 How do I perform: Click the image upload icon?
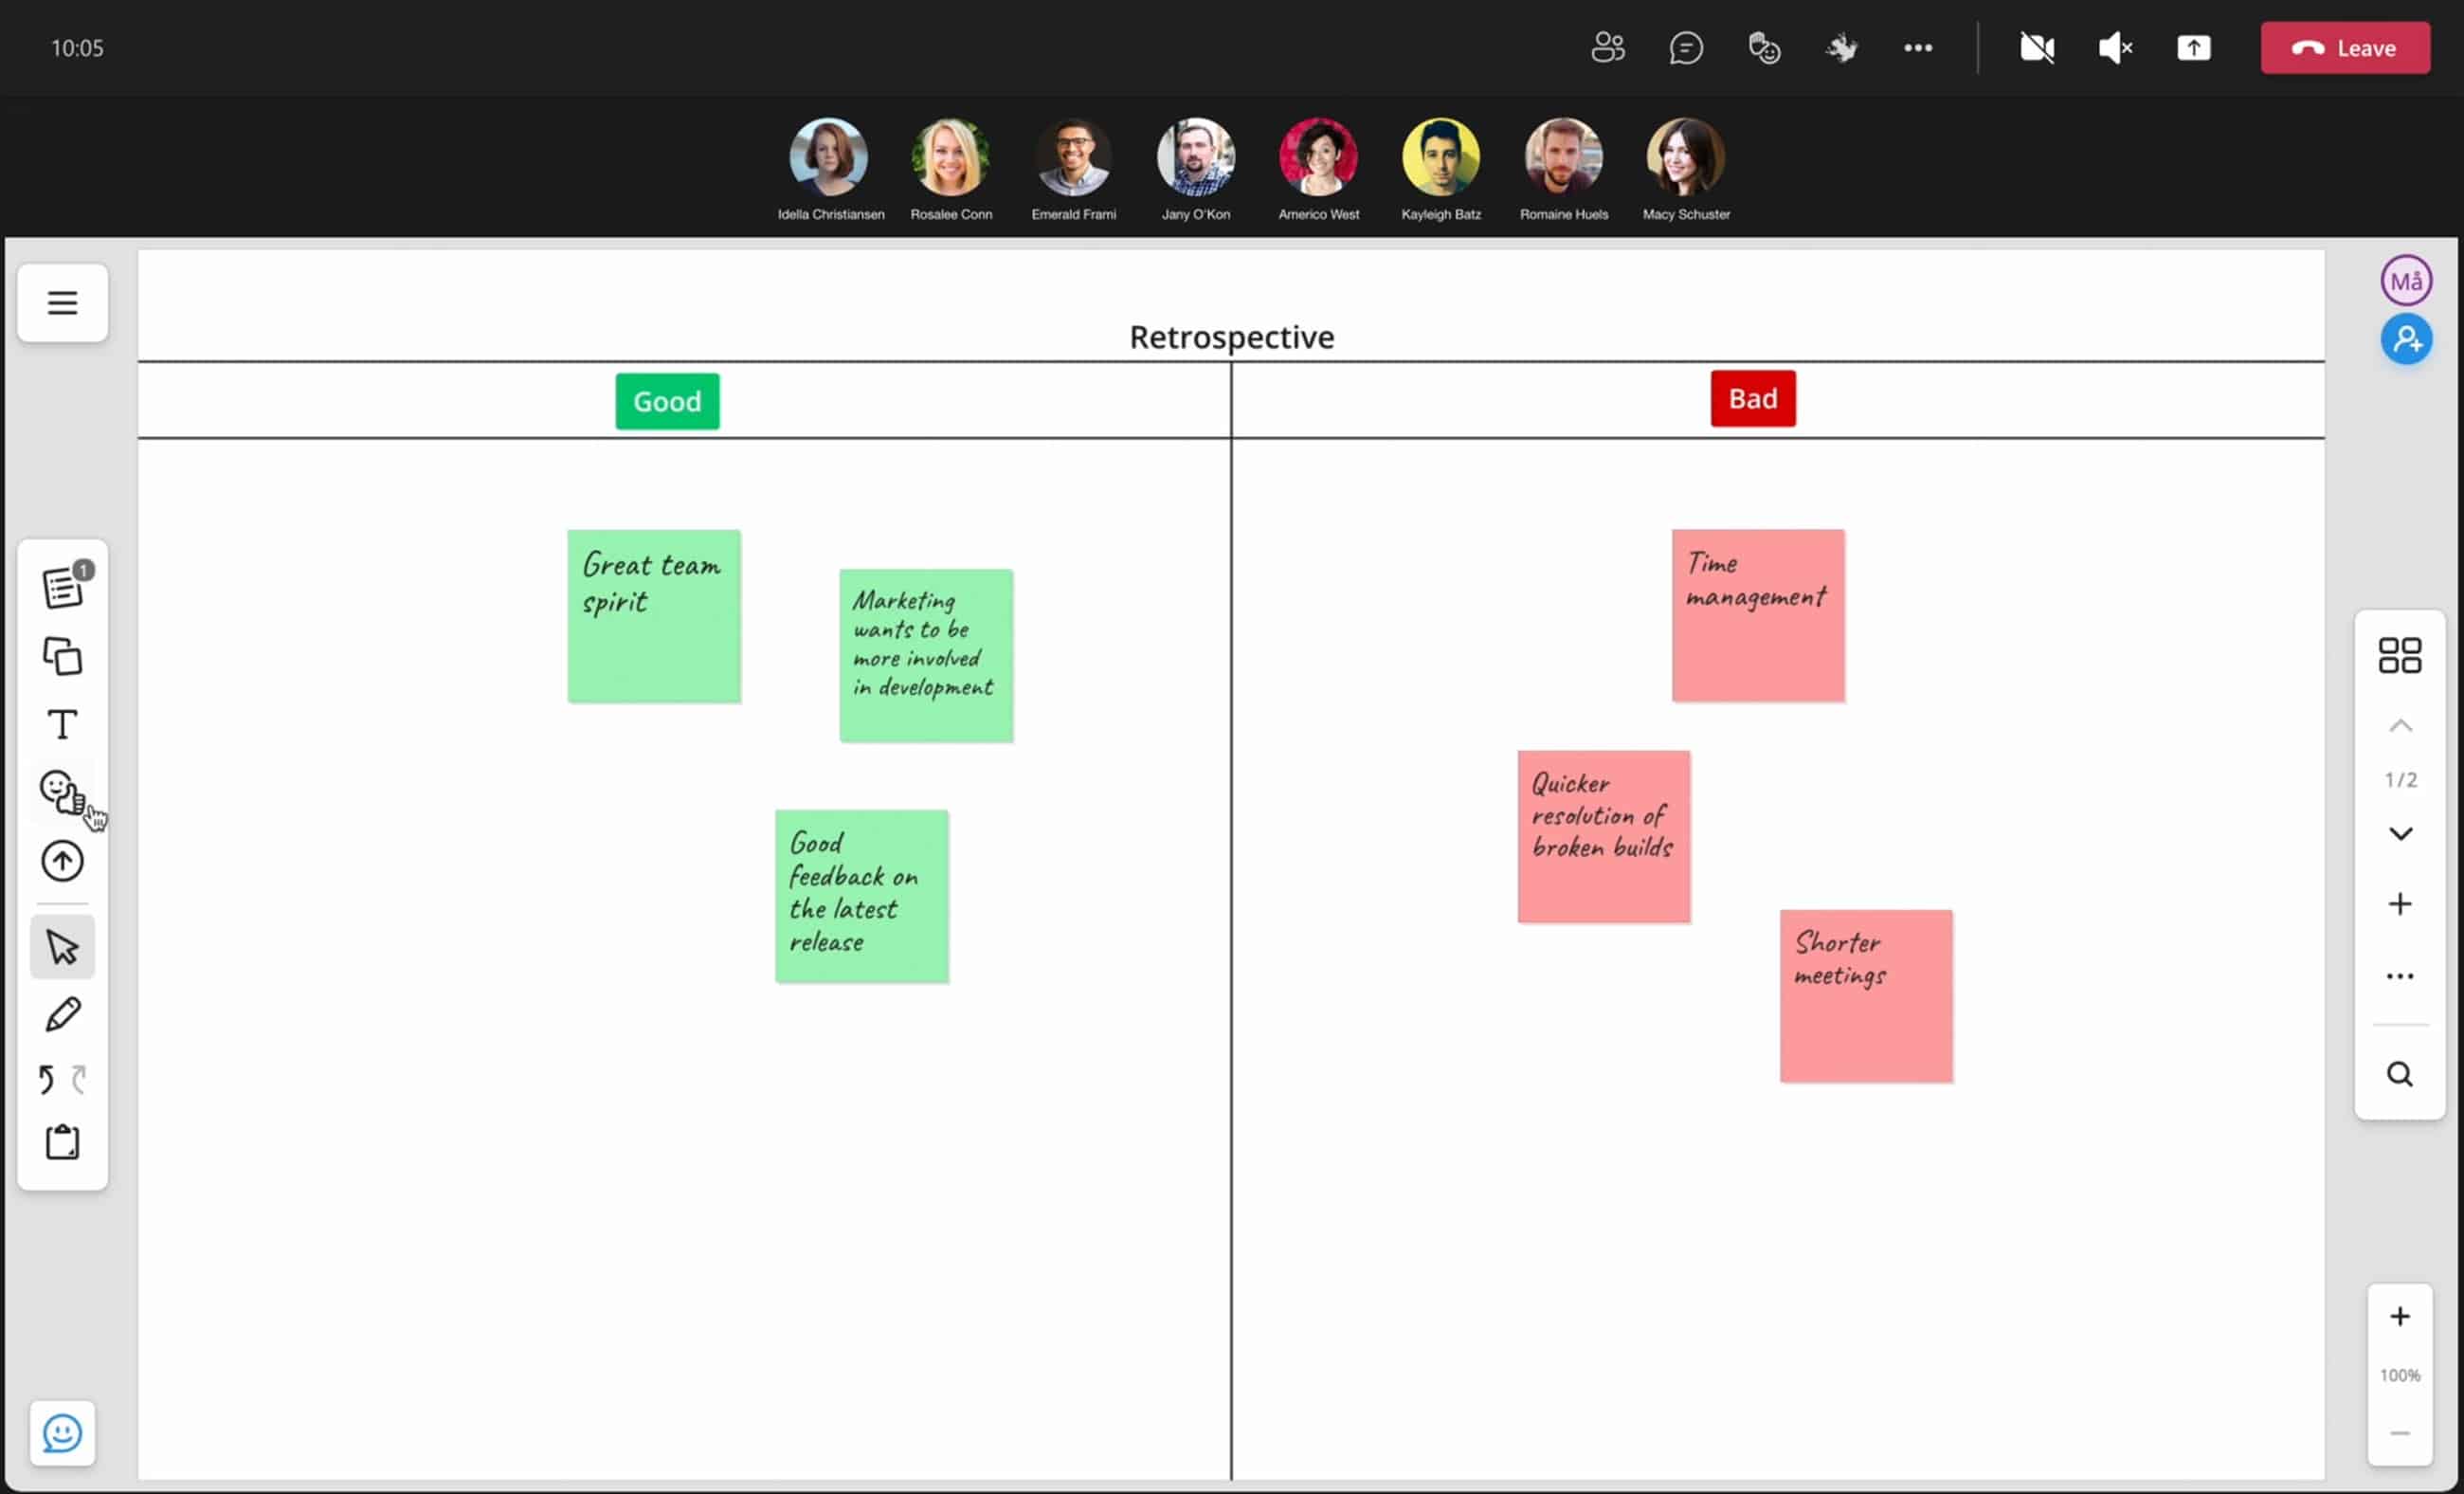[62, 861]
